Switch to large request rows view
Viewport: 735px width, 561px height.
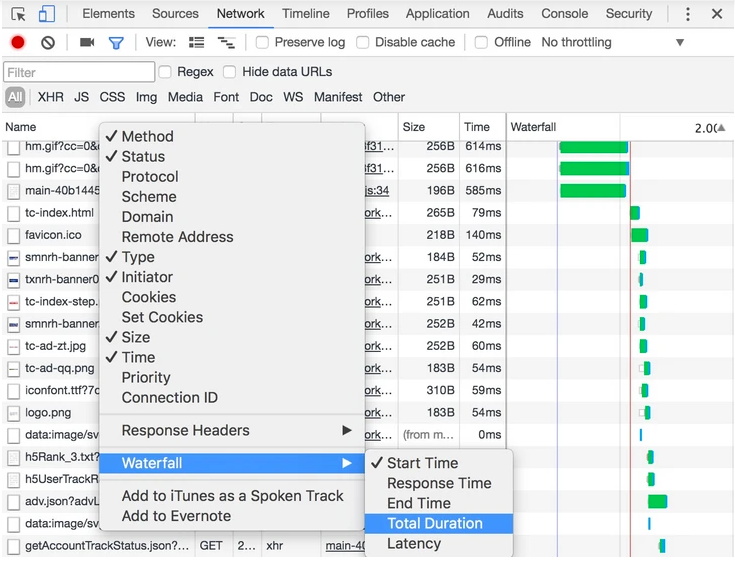196,43
